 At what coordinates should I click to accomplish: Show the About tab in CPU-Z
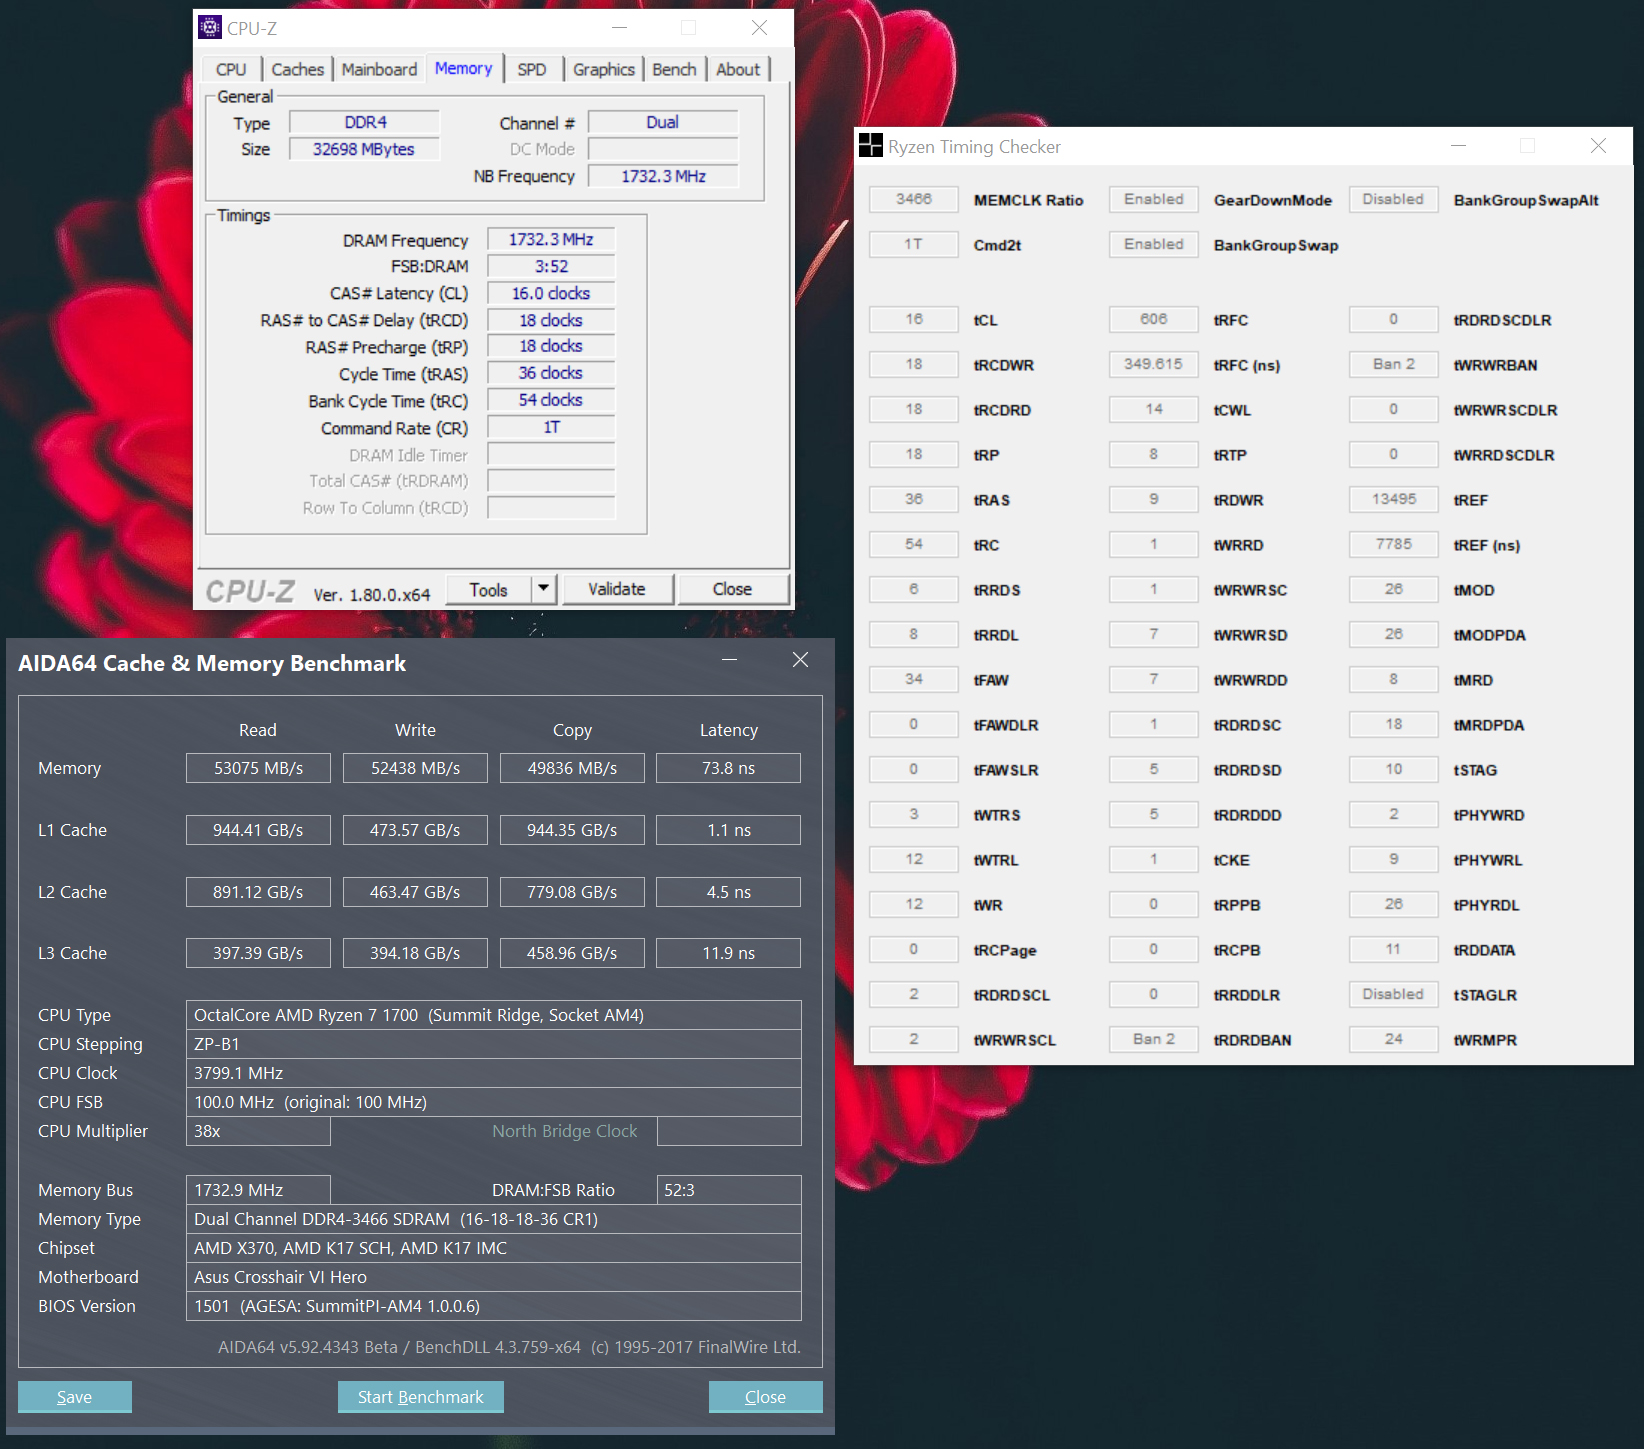click(738, 69)
